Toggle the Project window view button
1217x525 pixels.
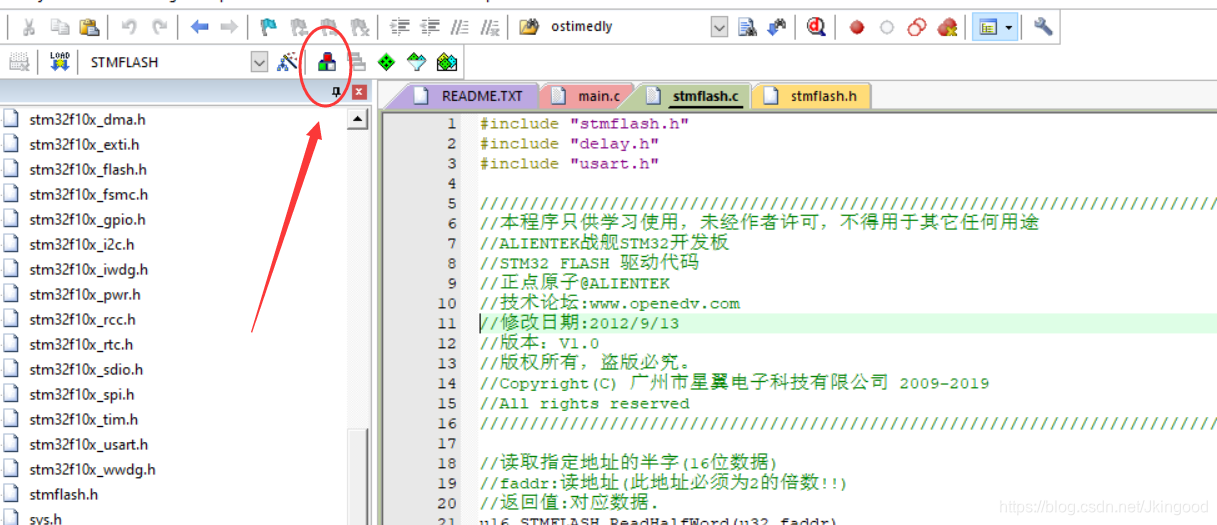click(988, 28)
